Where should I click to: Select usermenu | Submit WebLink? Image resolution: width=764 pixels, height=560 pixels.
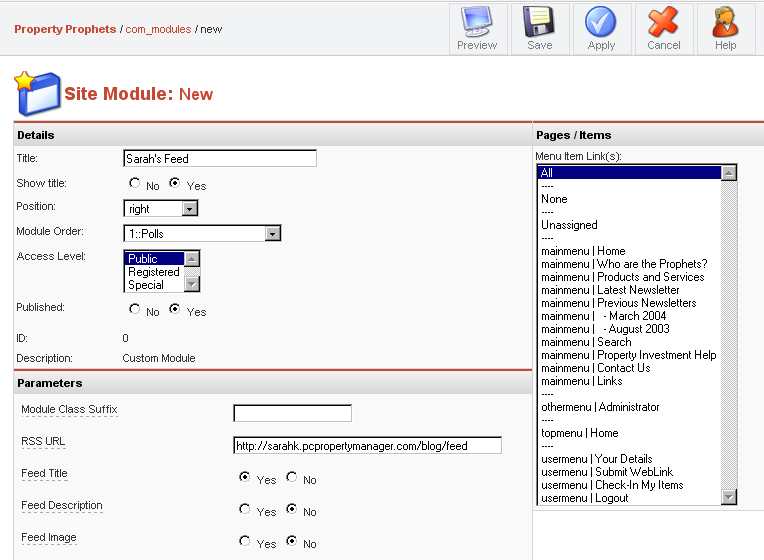[x=630, y=472]
